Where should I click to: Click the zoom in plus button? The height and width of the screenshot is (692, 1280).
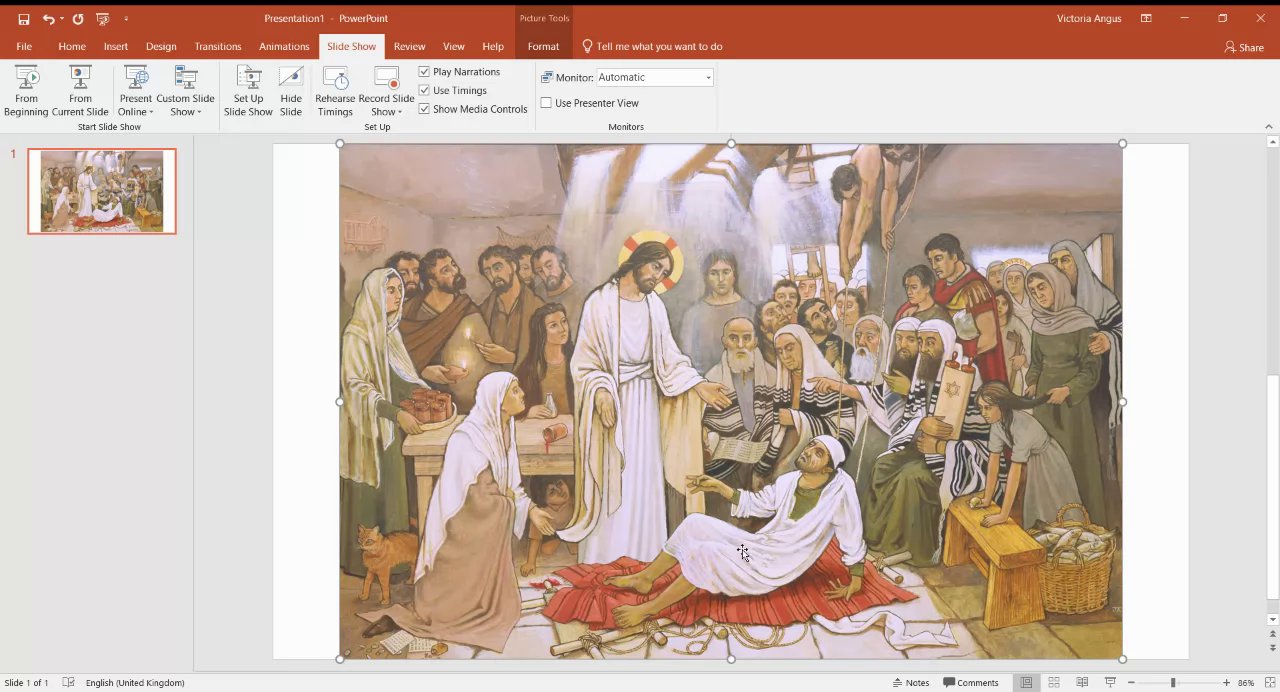pyautogui.click(x=1226, y=683)
